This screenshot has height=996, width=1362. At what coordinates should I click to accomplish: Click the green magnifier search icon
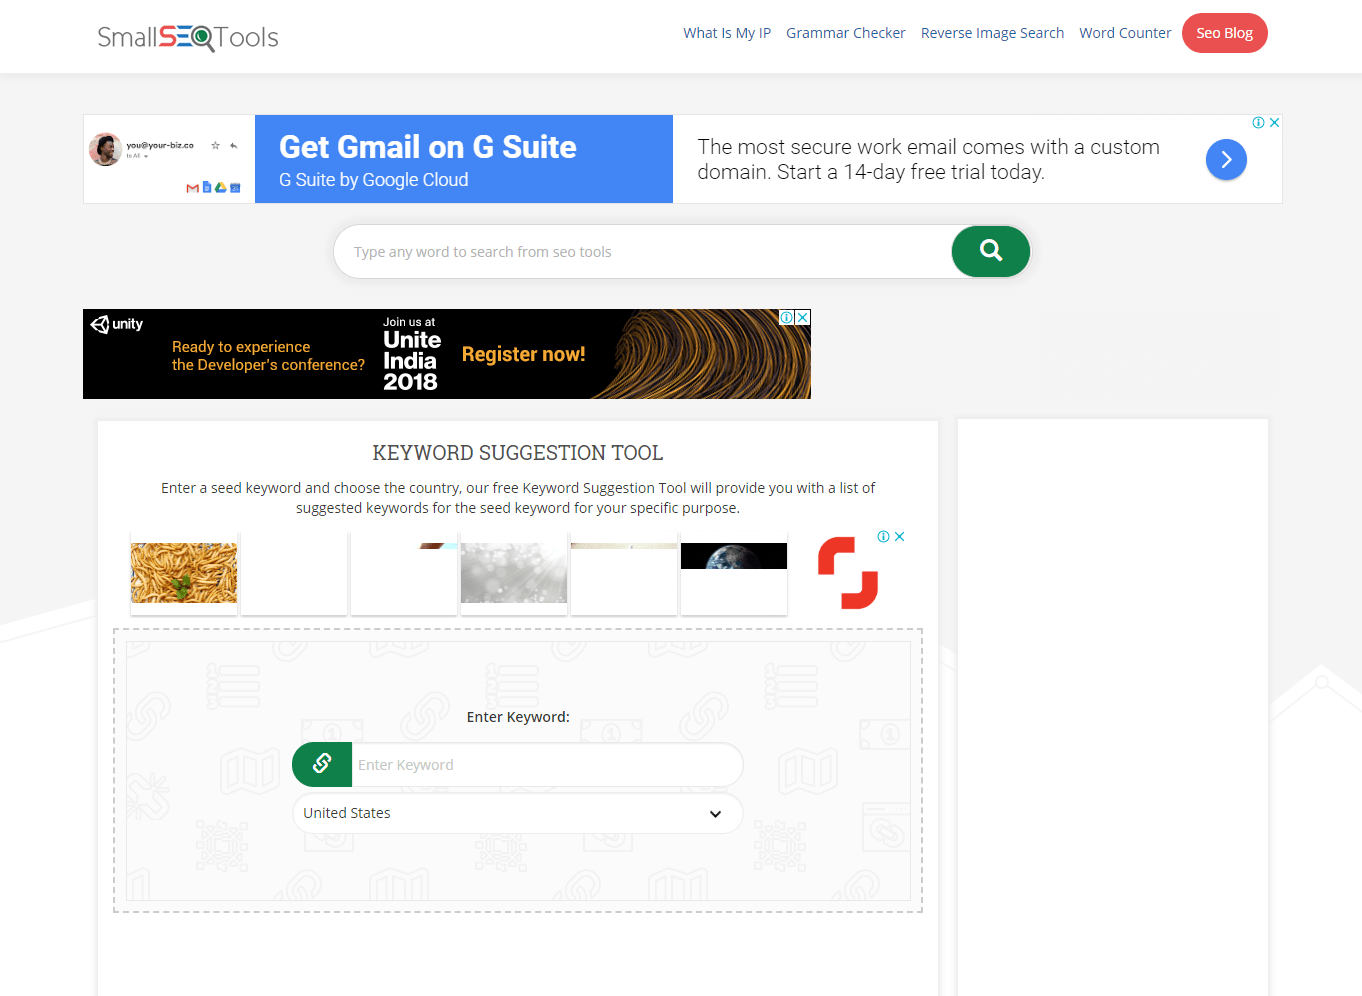tap(989, 251)
